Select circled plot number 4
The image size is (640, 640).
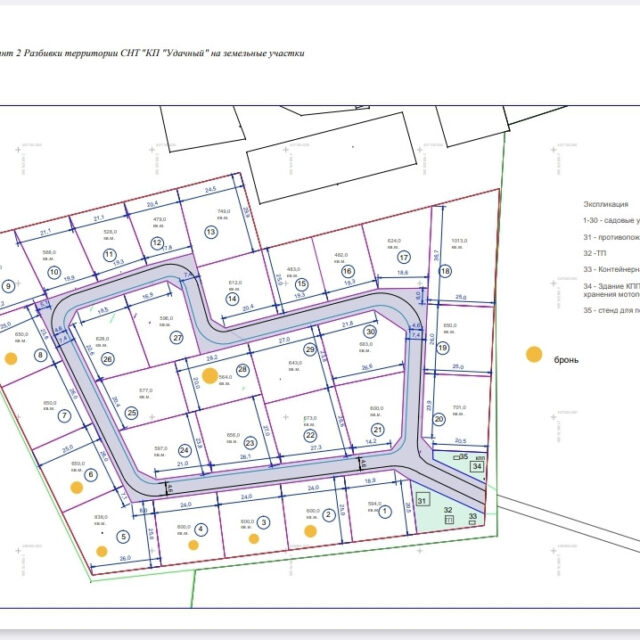click(x=200, y=529)
